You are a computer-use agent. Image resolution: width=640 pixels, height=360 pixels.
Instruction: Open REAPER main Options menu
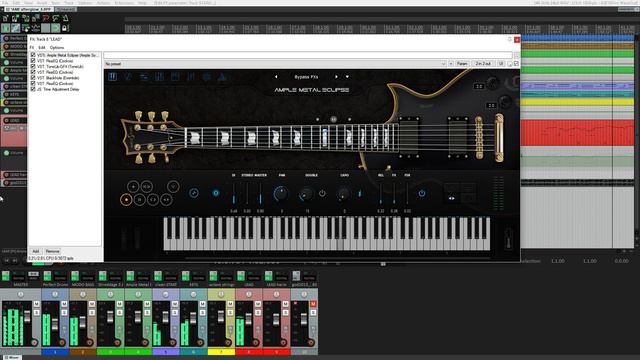(85, 3)
